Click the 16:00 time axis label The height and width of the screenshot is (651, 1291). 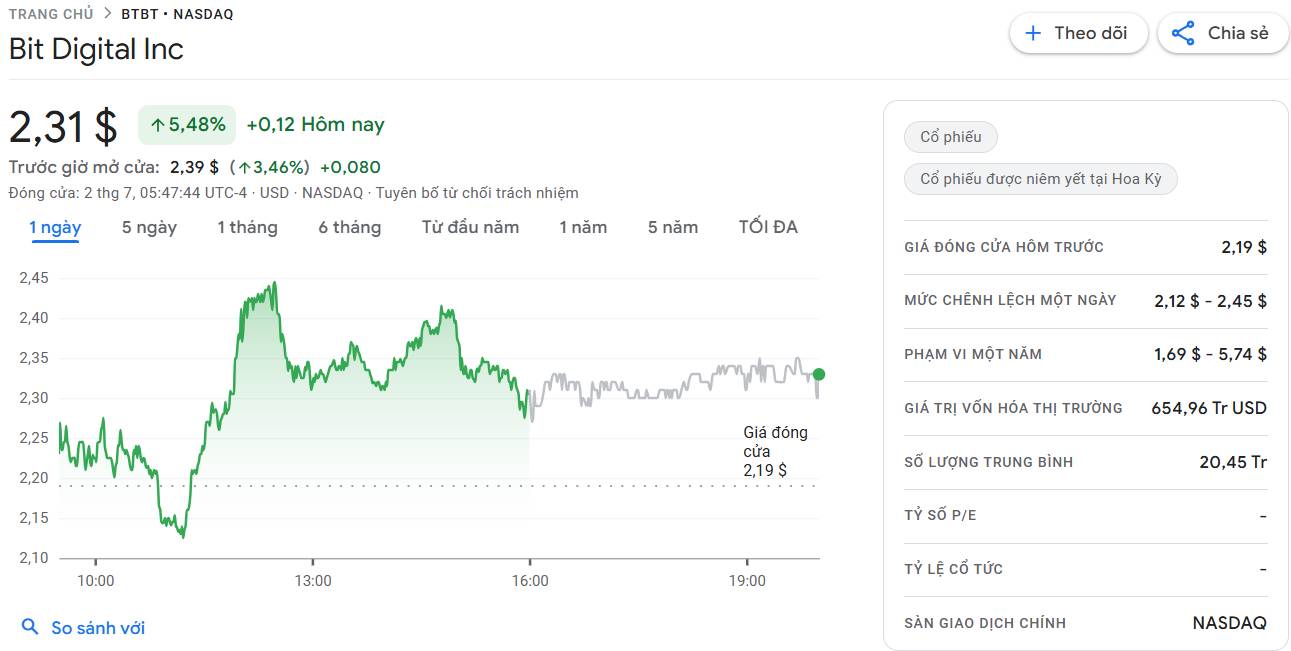pos(530,581)
